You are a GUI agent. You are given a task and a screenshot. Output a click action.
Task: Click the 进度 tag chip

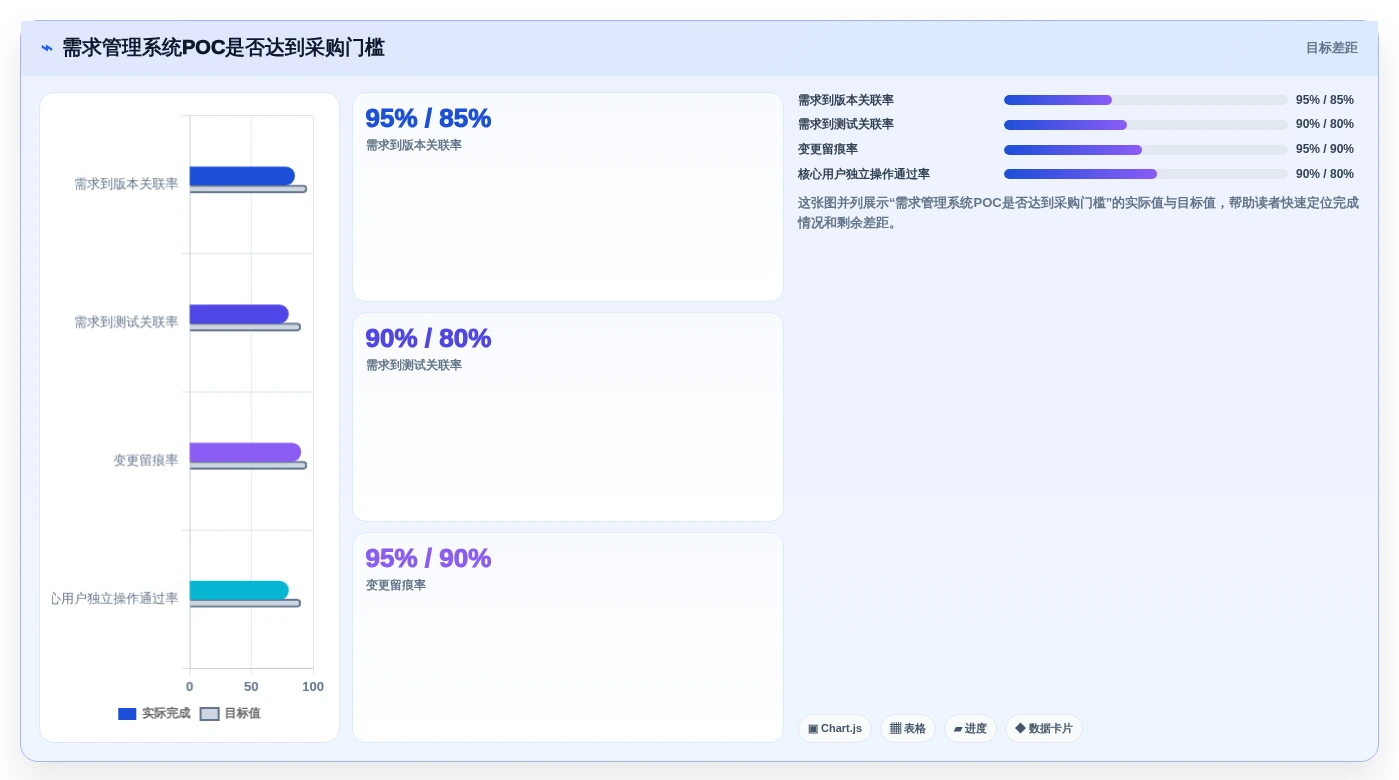click(x=970, y=729)
